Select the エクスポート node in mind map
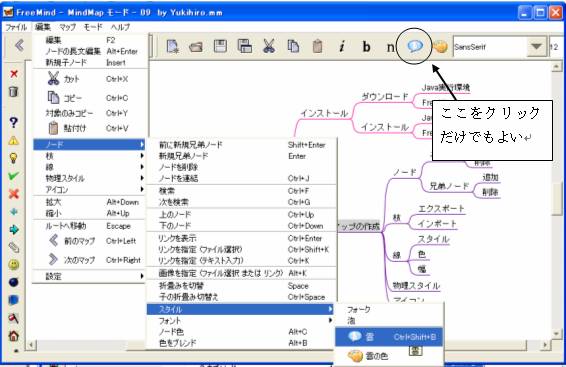 pos(441,209)
